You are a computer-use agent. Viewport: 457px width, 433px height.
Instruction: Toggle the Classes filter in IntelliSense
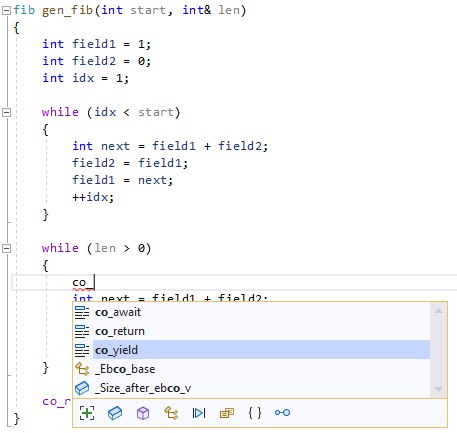pyautogui.click(x=115, y=413)
